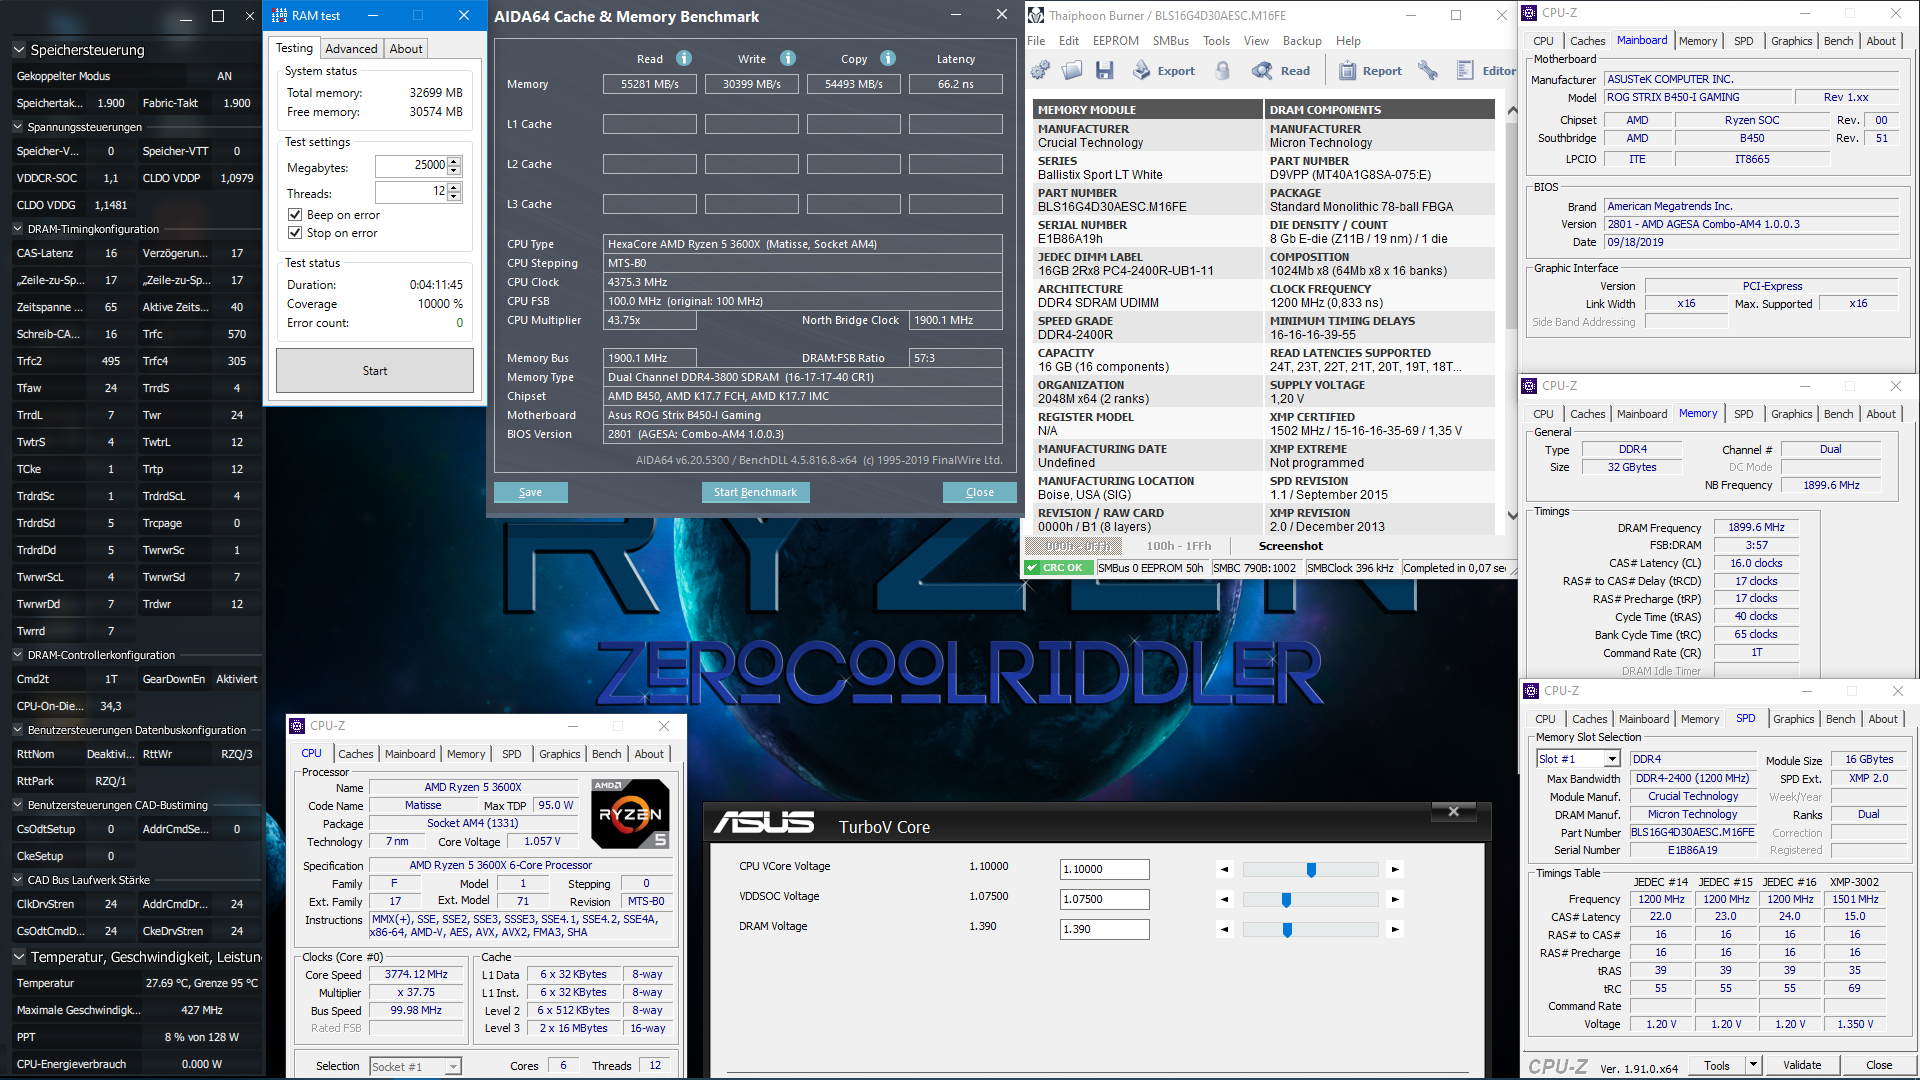Open the Slot #1 memory slot dropdown
This screenshot has width=1920, height=1080.
pyautogui.click(x=1612, y=759)
